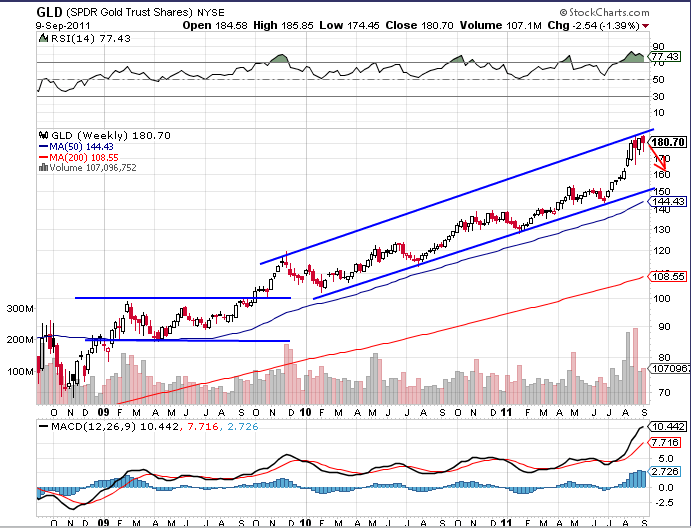
Task: Click the 107096 volume axis tag
Action: pyautogui.click(x=668, y=368)
